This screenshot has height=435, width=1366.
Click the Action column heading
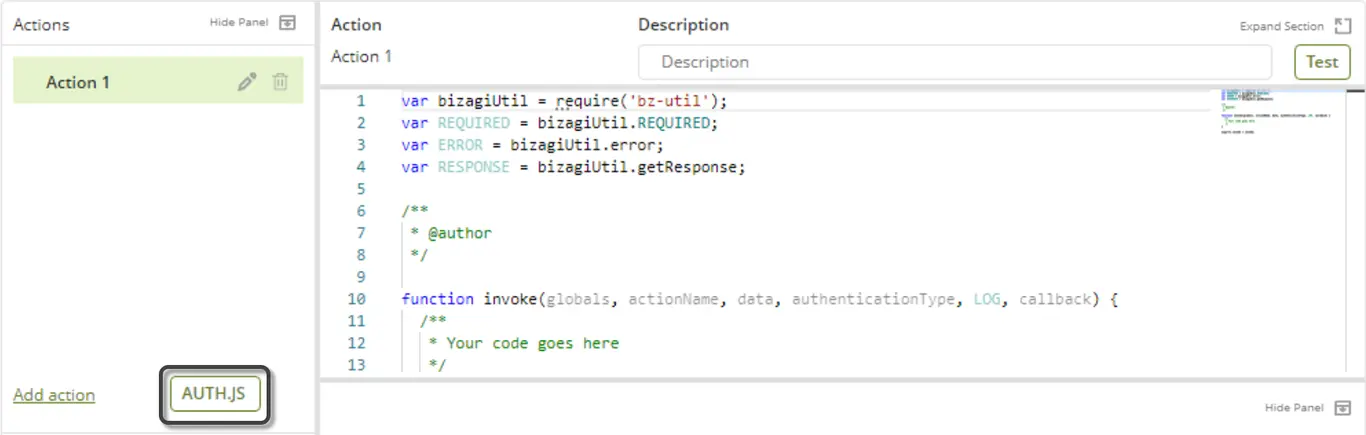click(x=356, y=25)
